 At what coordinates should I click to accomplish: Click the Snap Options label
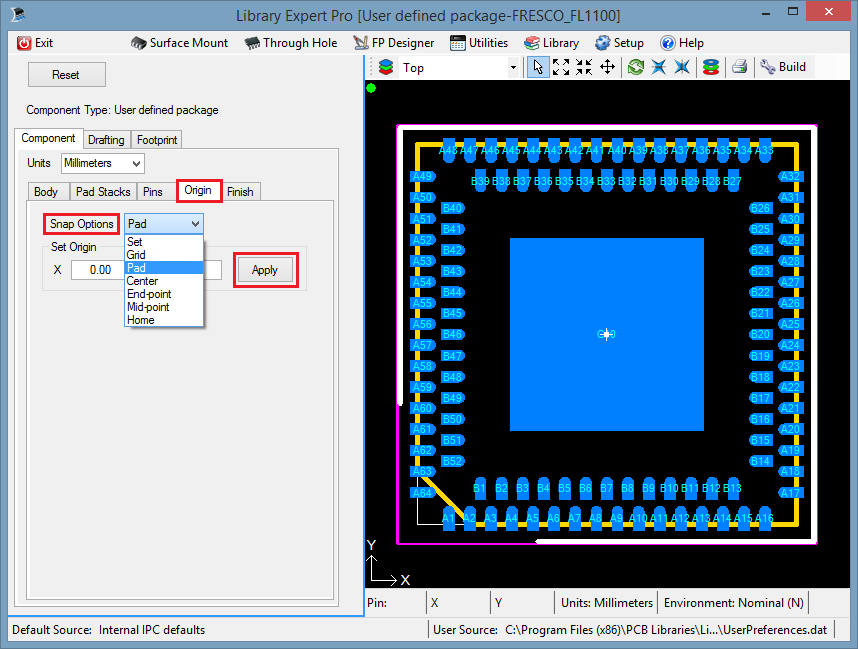click(x=82, y=224)
